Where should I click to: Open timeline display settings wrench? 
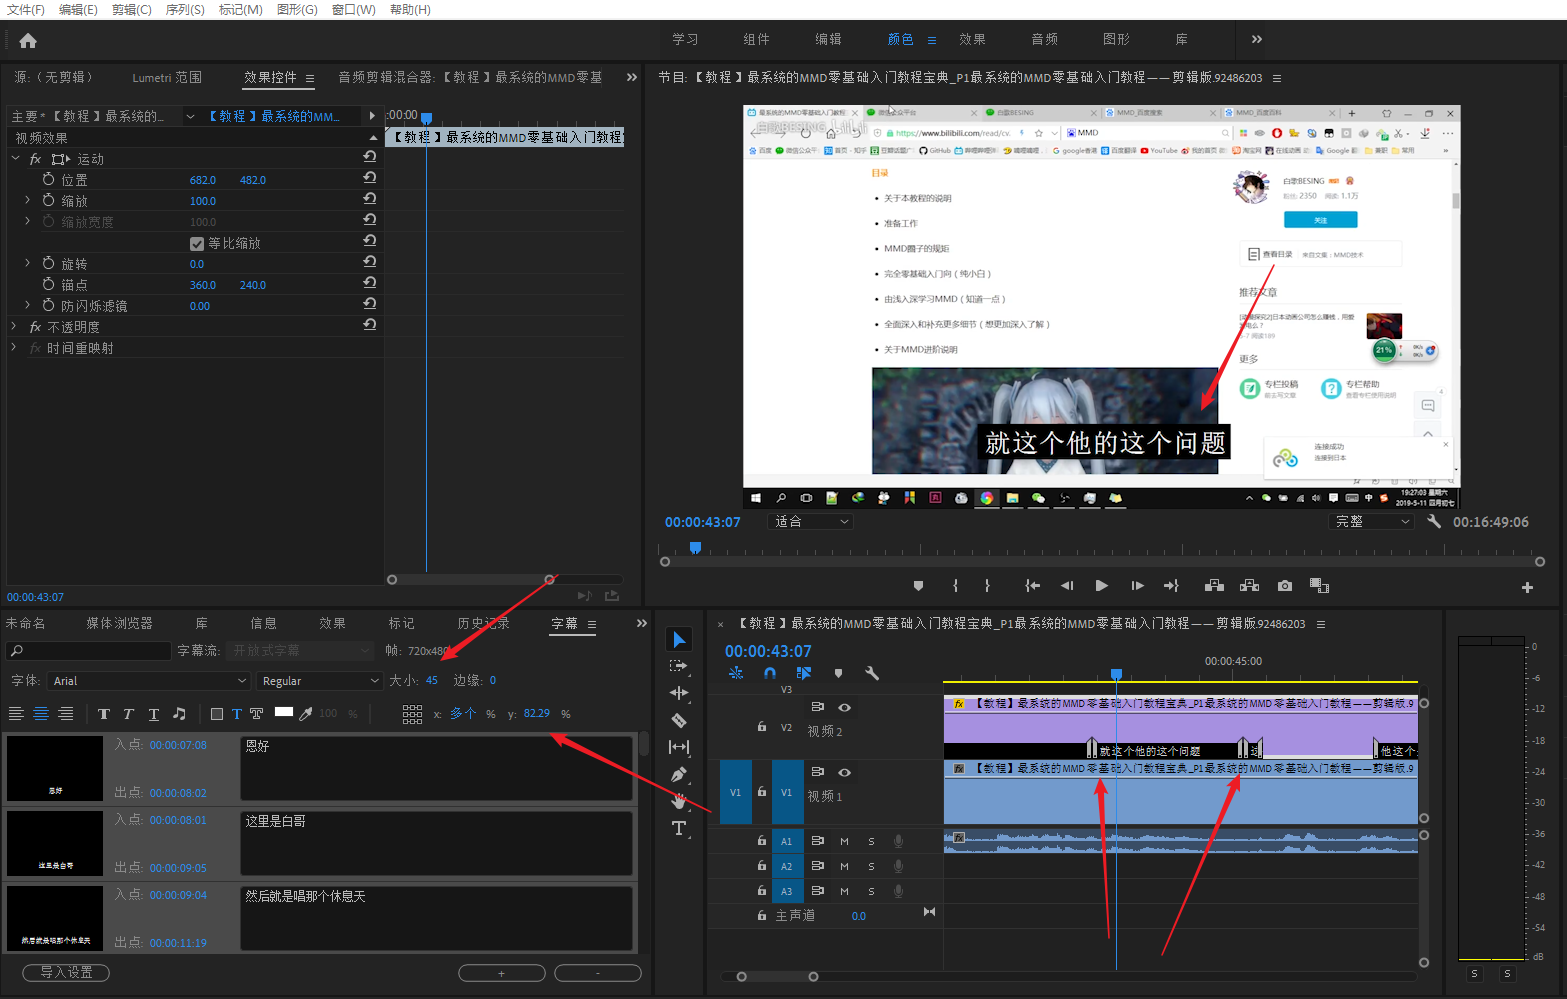tap(872, 673)
